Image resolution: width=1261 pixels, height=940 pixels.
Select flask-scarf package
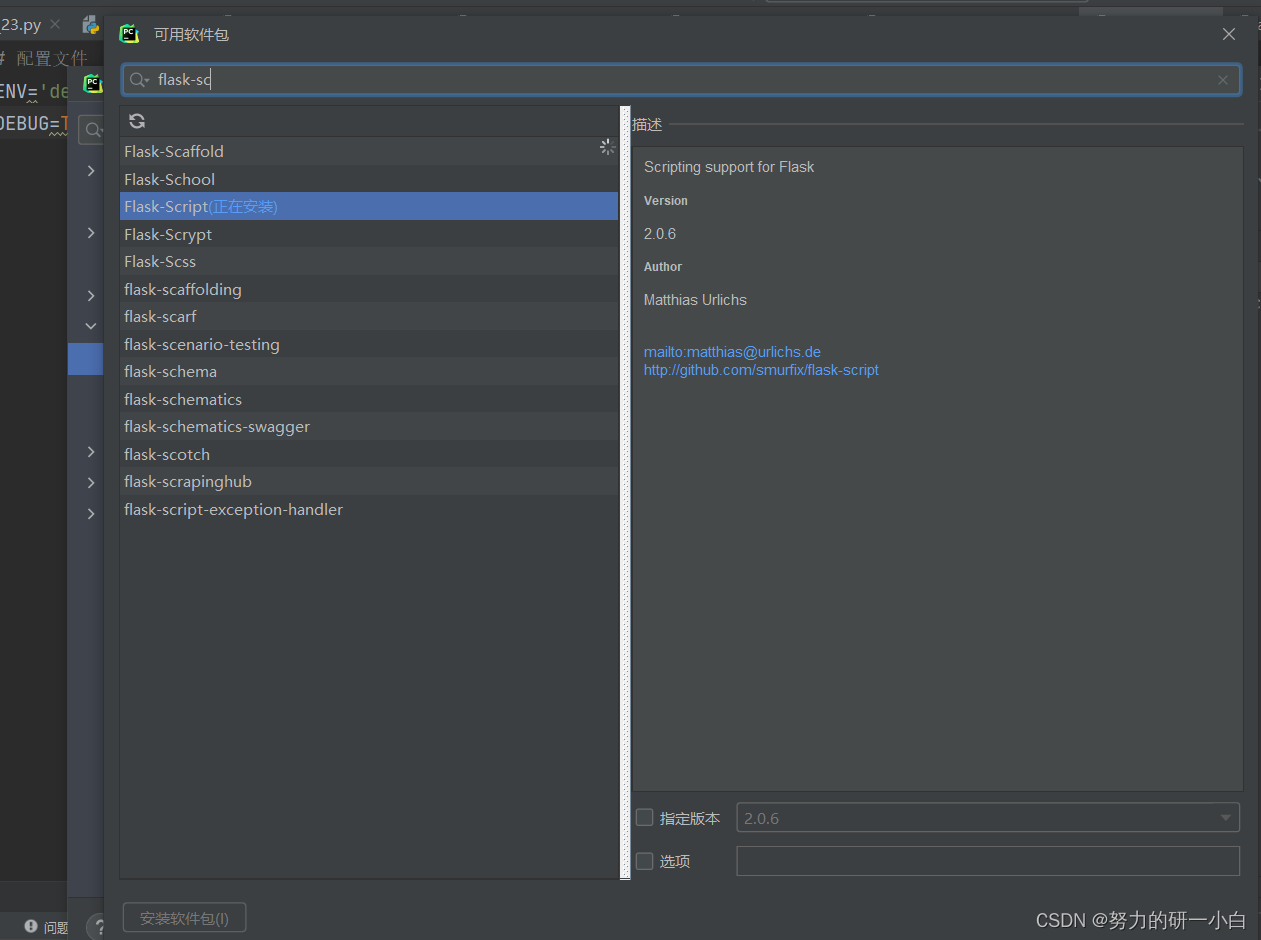pos(369,316)
